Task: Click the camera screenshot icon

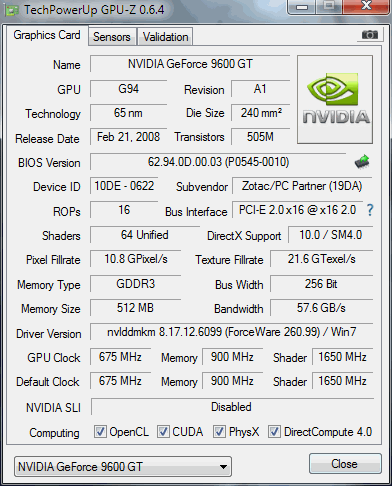Action: pyautogui.click(x=369, y=35)
